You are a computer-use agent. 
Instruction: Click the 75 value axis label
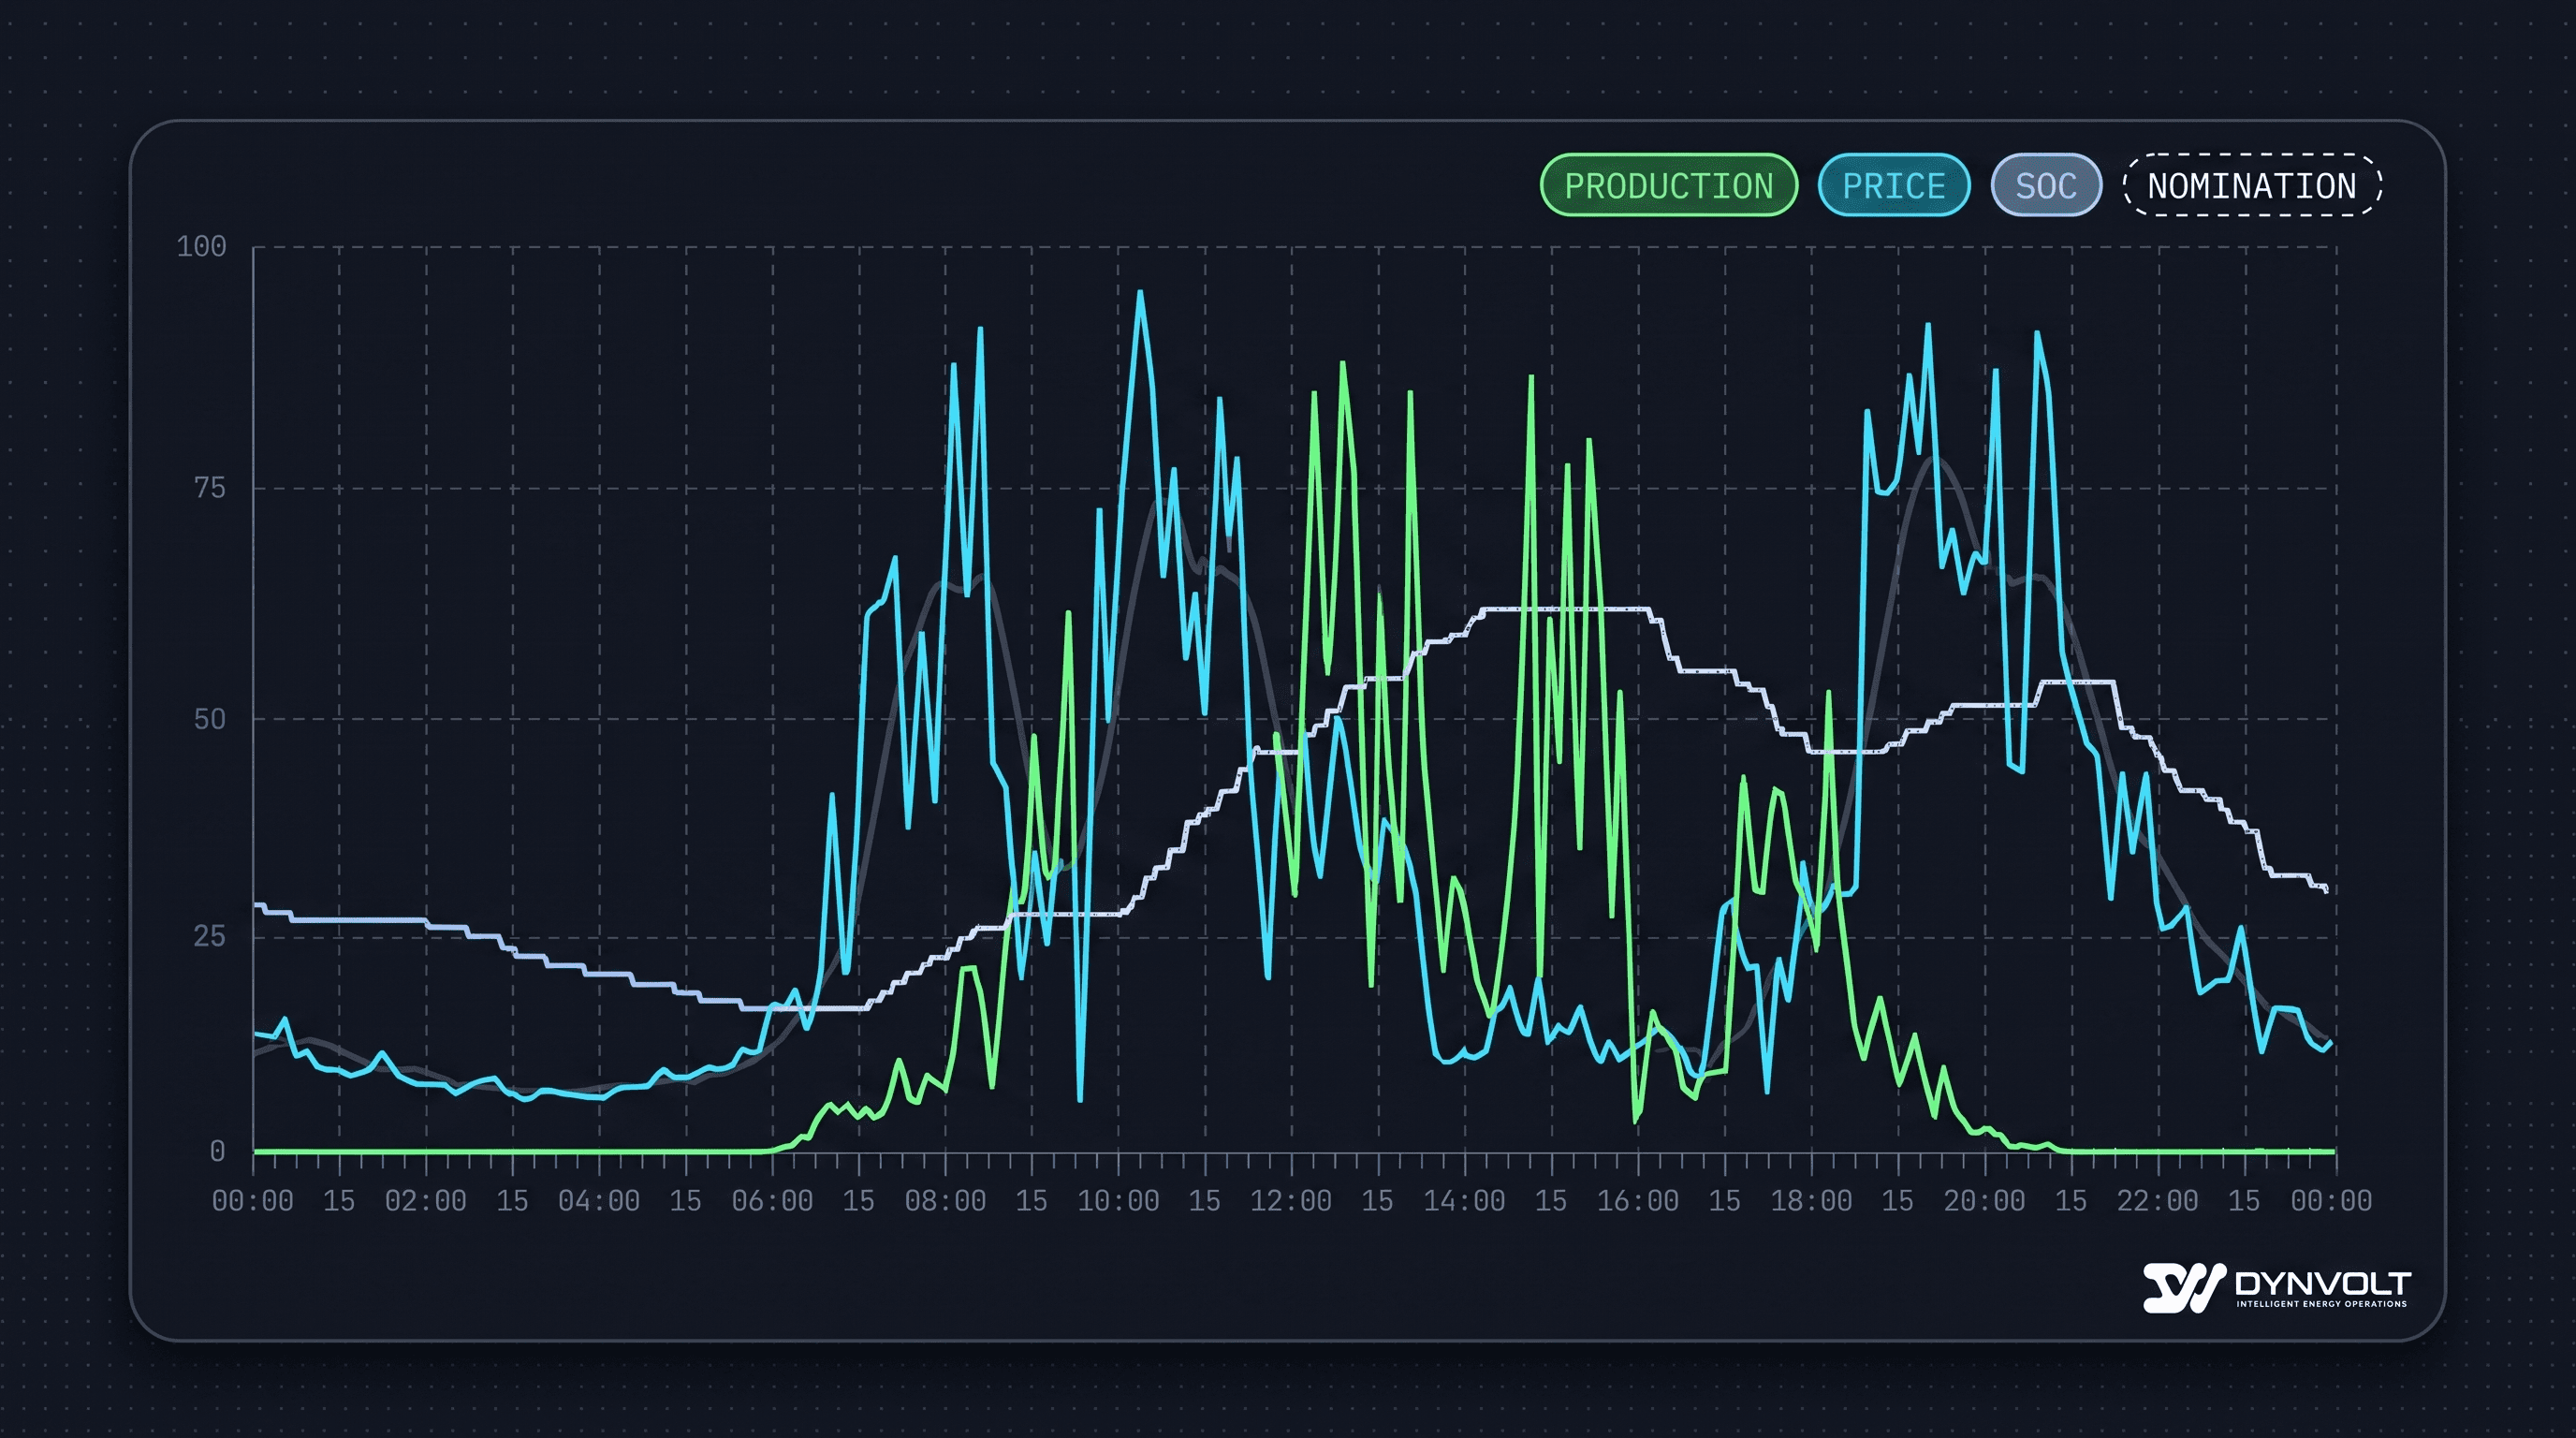210,488
